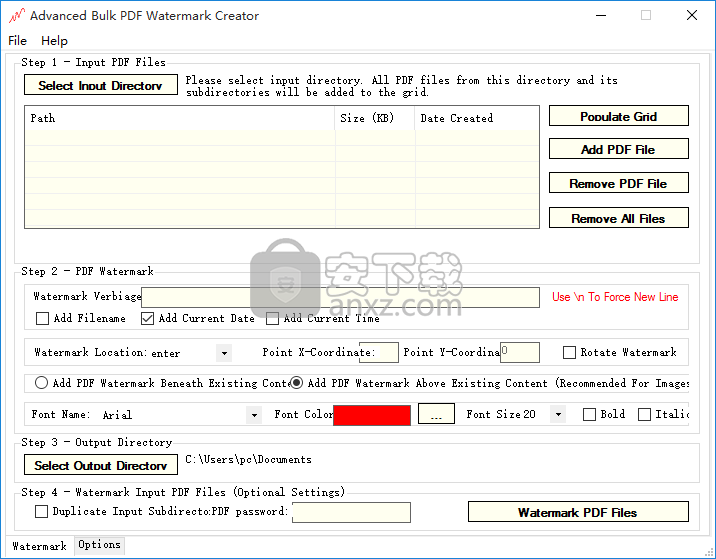
Task: Expand the Watermark Location dropdown
Action: pyautogui.click(x=224, y=353)
